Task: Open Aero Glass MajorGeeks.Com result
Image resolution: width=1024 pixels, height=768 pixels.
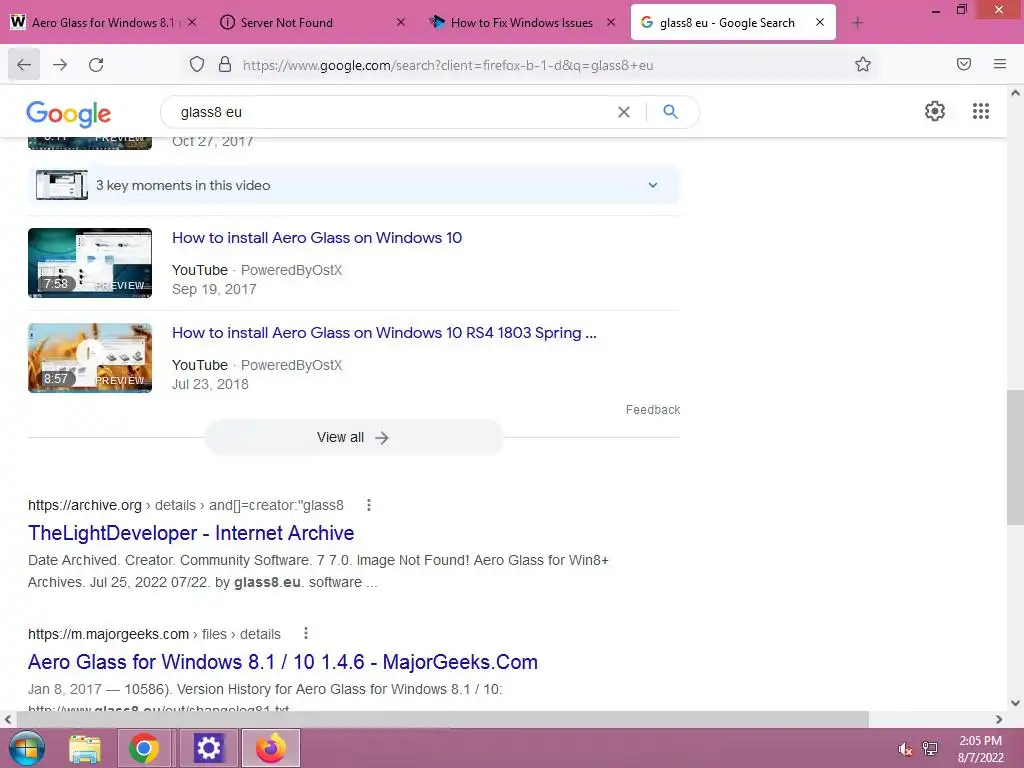Action: click(x=283, y=662)
